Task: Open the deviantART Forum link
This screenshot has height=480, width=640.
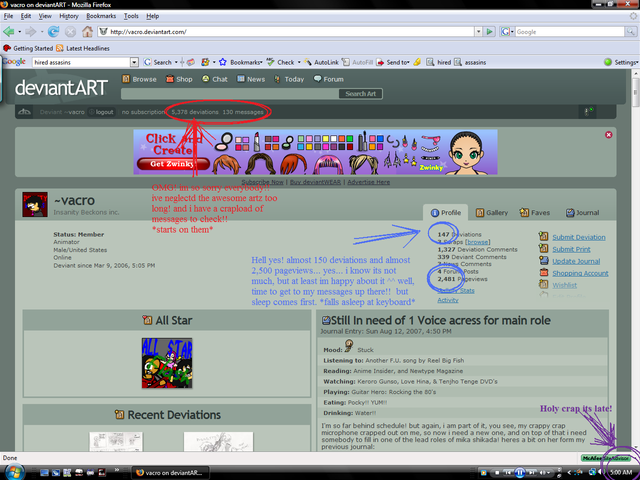Action: [329, 79]
